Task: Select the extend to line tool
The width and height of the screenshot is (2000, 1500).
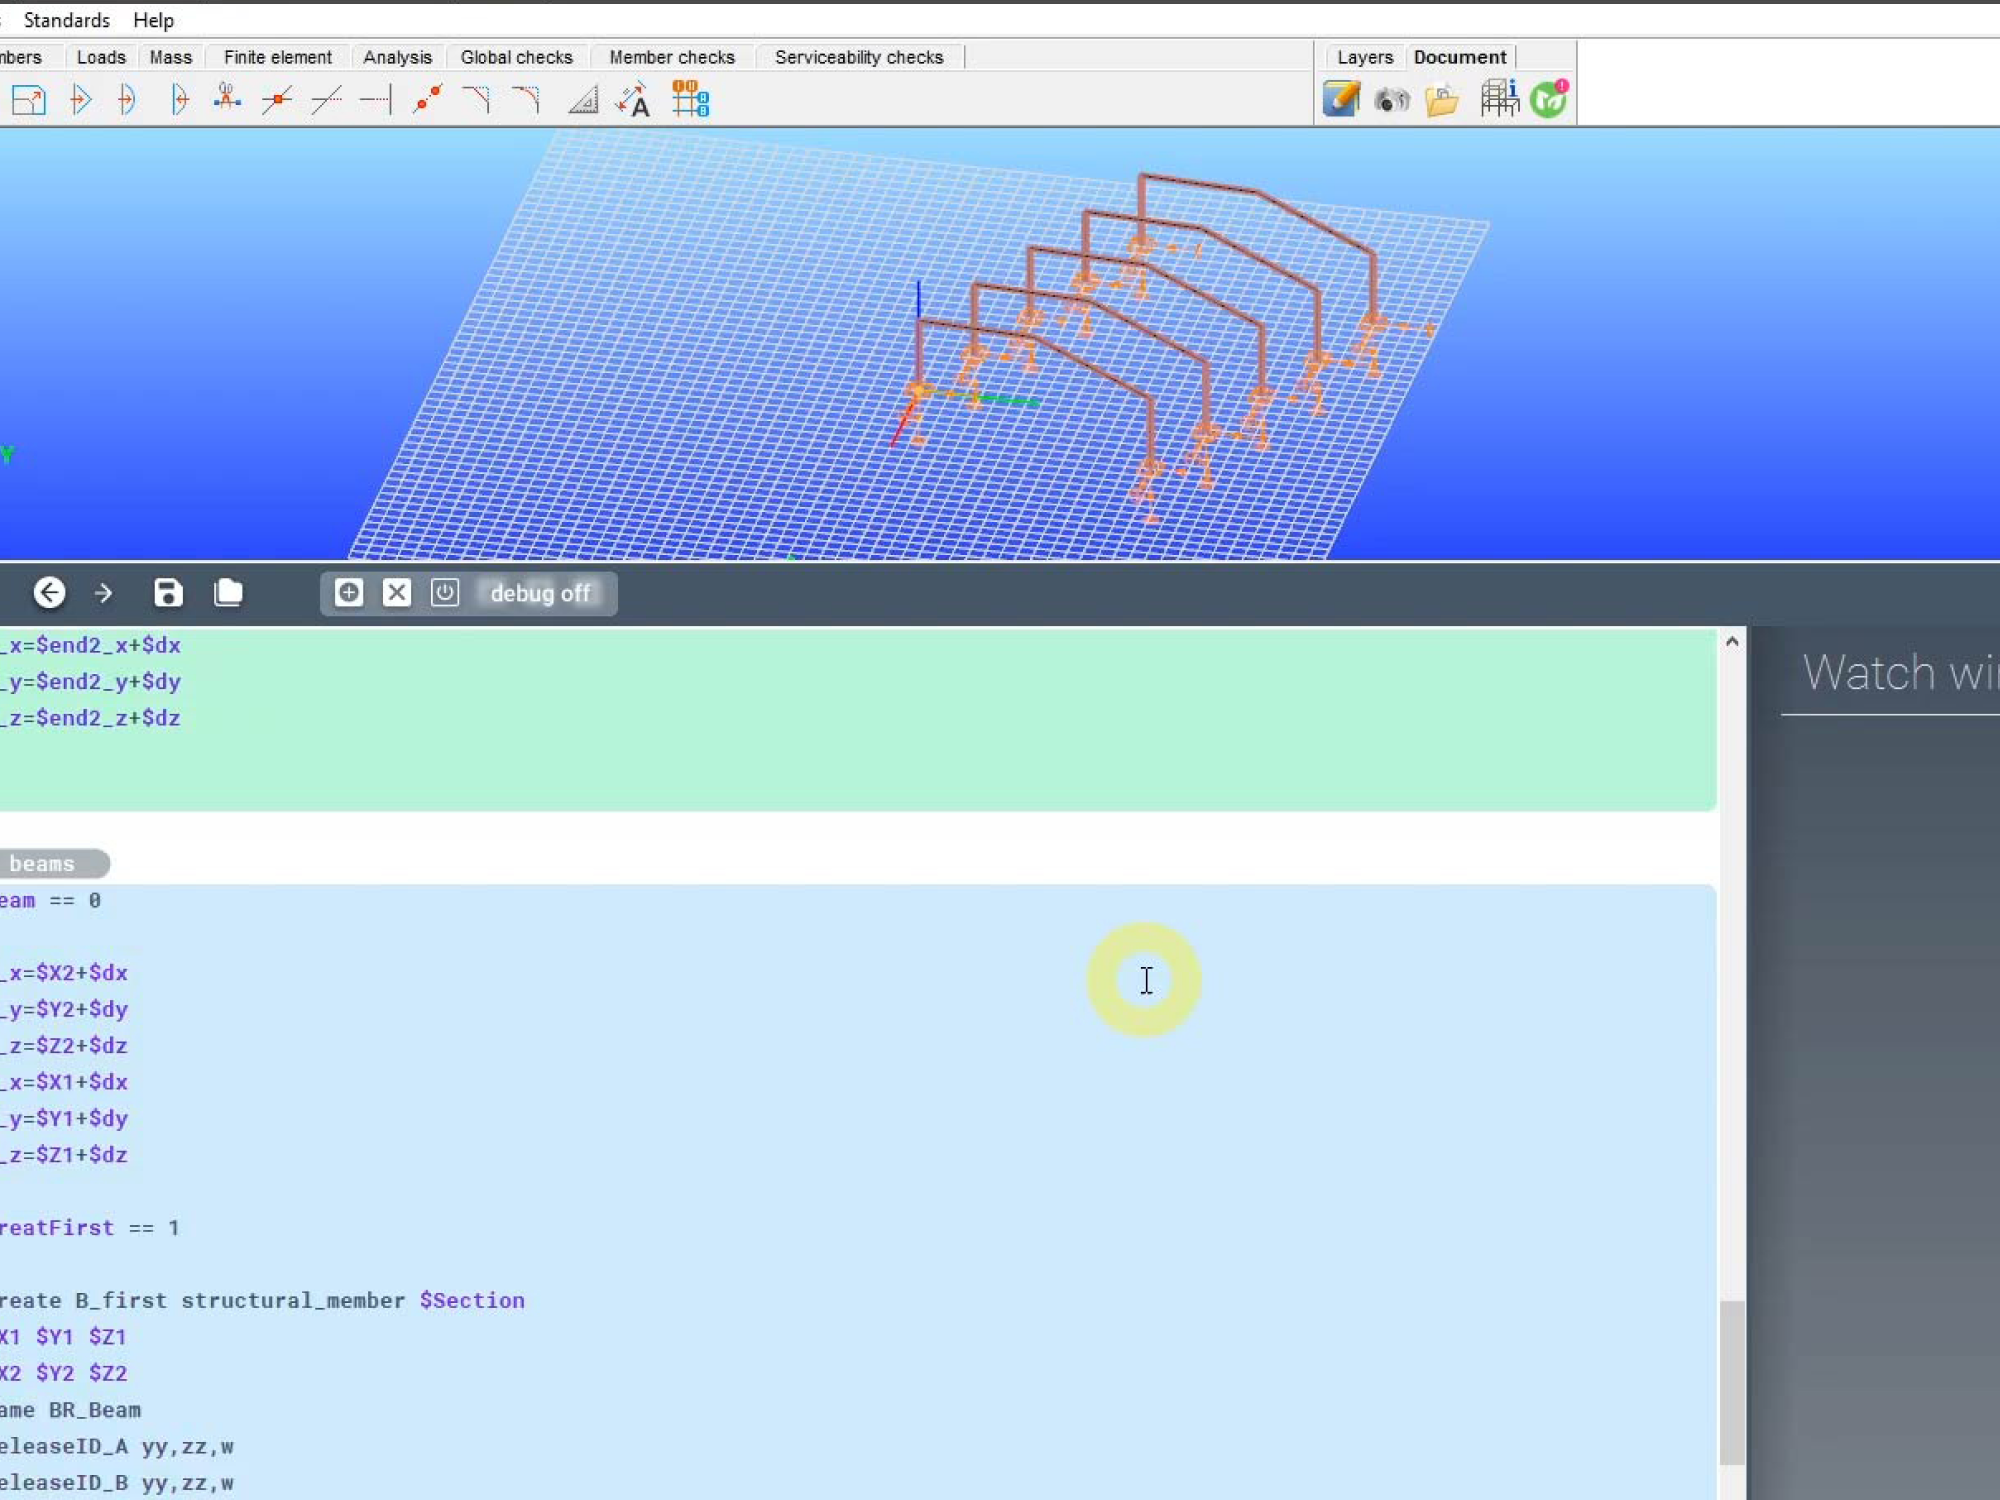Action: (x=375, y=100)
